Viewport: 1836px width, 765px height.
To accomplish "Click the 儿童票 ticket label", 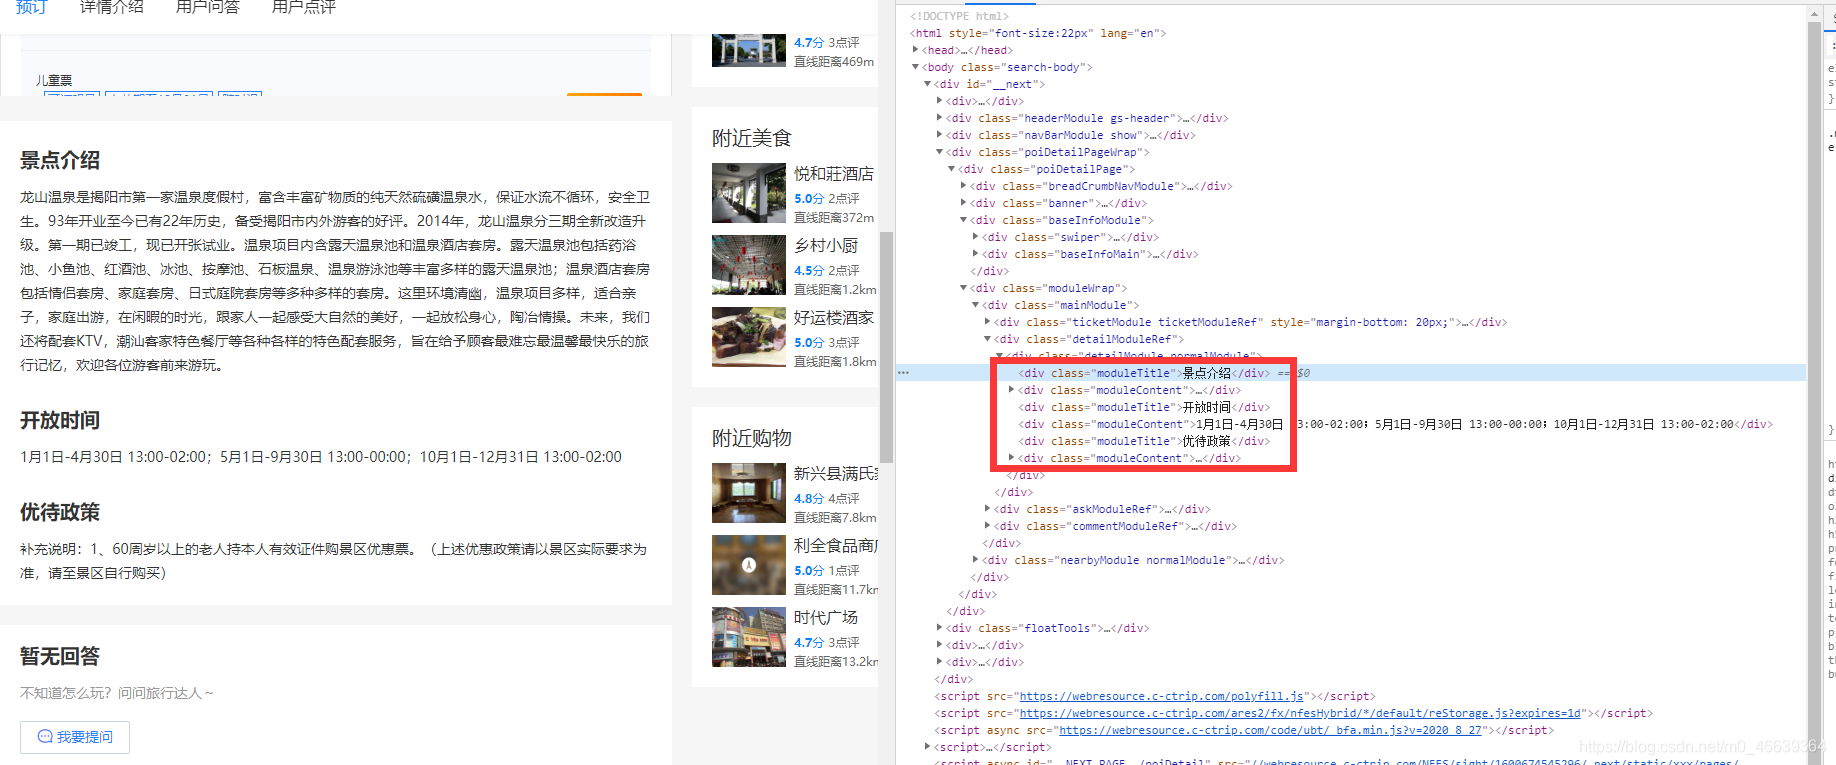I will point(54,80).
